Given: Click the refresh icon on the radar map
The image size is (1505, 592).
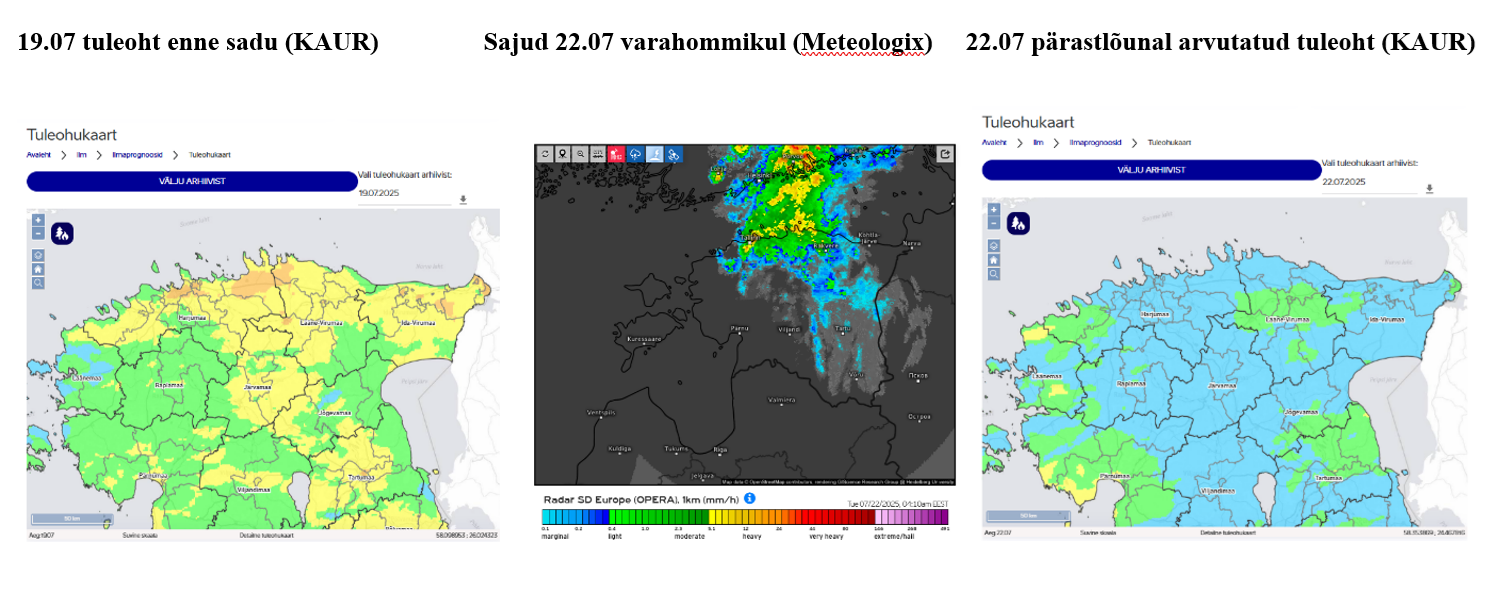Looking at the screenshot, I should tap(545, 154).
